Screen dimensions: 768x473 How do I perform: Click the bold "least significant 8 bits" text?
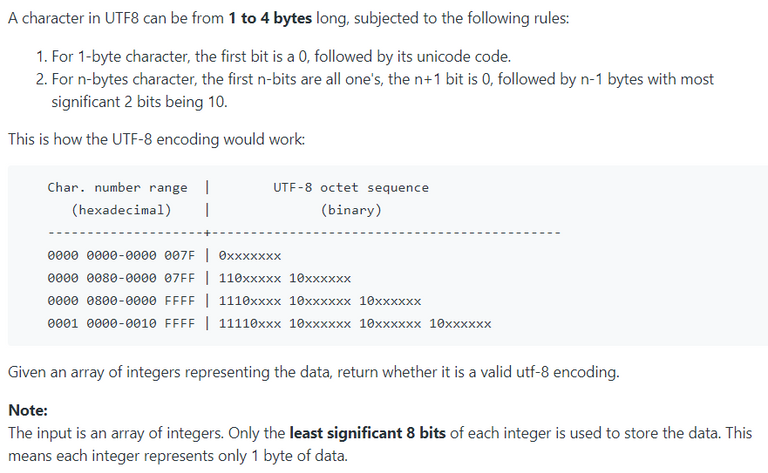point(367,433)
